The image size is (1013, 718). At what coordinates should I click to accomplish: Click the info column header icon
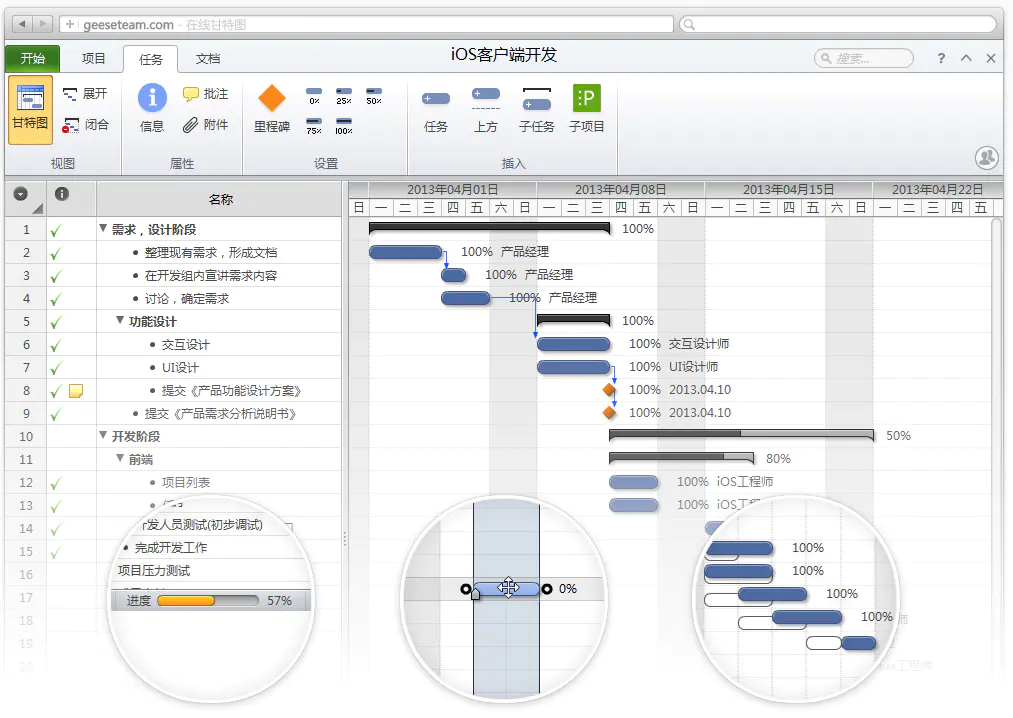click(x=62, y=193)
